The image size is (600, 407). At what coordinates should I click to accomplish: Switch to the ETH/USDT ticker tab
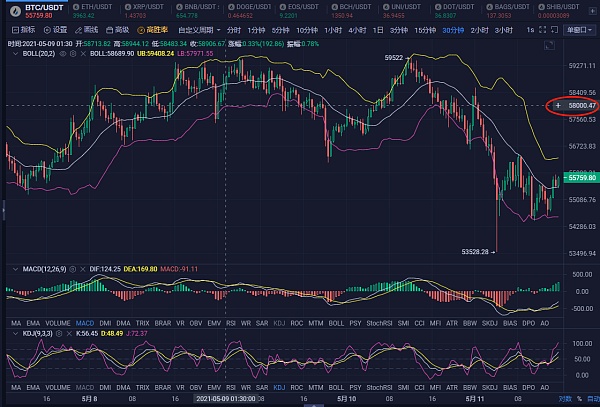tap(93, 11)
